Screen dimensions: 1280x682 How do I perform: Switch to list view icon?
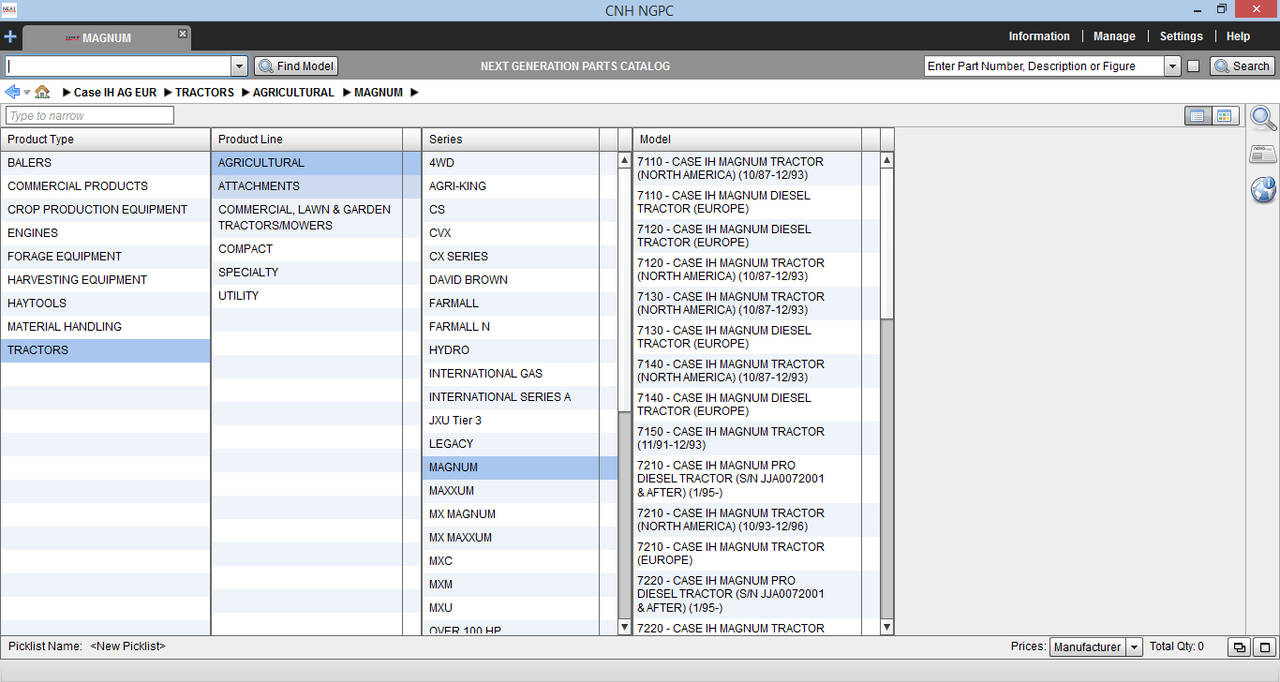coord(1197,116)
